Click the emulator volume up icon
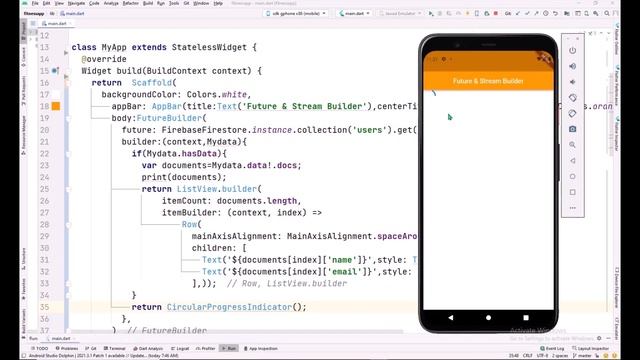Image resolution: width=640 pixels, height=360 pixels. 573,66
